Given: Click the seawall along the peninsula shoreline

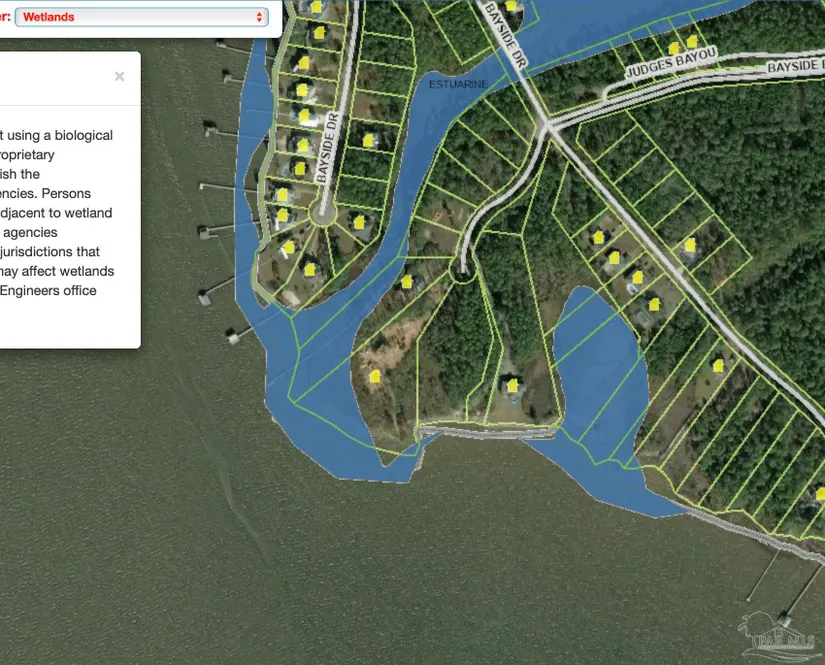Looking at the screenshot, I should (x=485, y=430).
